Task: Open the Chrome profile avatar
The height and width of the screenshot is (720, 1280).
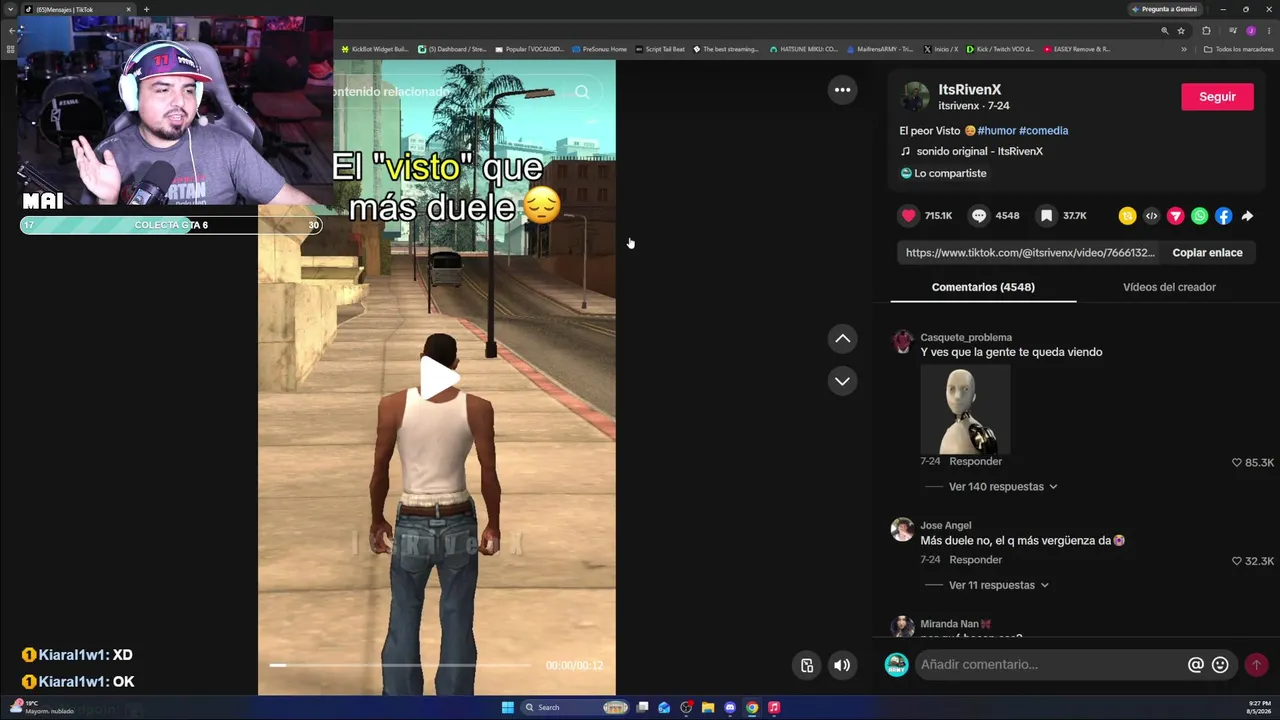Action: 1250,31
